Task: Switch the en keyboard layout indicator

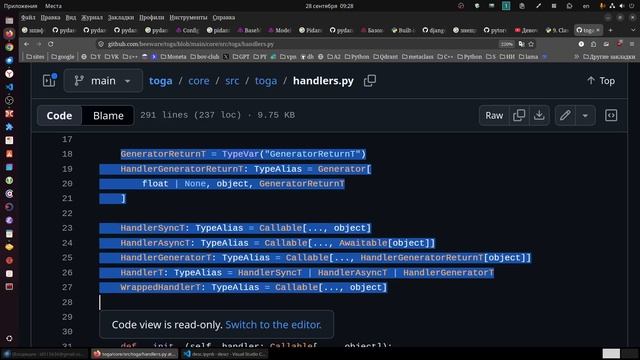Action: click(586, 6)
